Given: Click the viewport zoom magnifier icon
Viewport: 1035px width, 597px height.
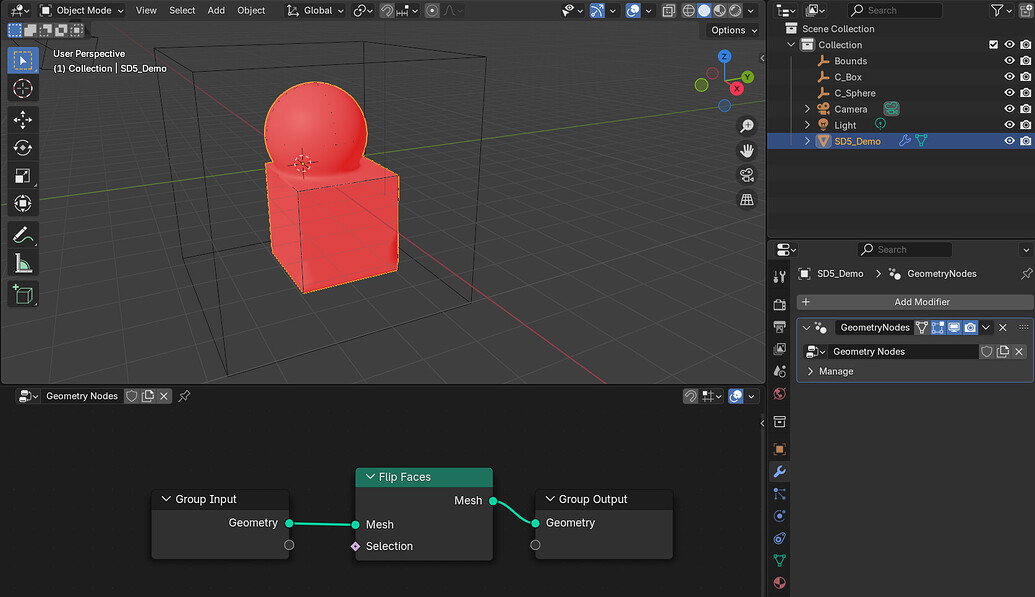Looking at the screenshot, I should tap(747, 126).
